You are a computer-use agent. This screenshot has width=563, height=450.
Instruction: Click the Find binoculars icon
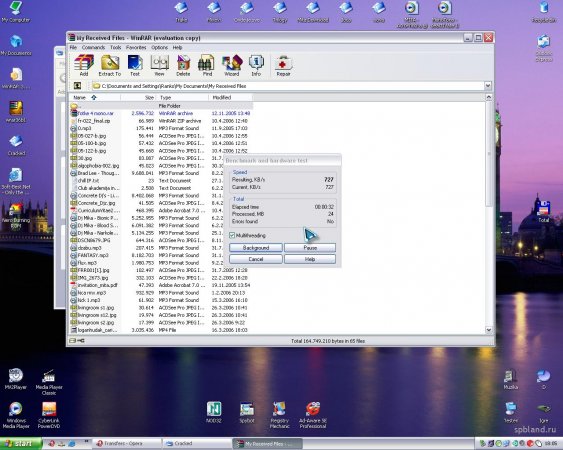pos(207,65)
